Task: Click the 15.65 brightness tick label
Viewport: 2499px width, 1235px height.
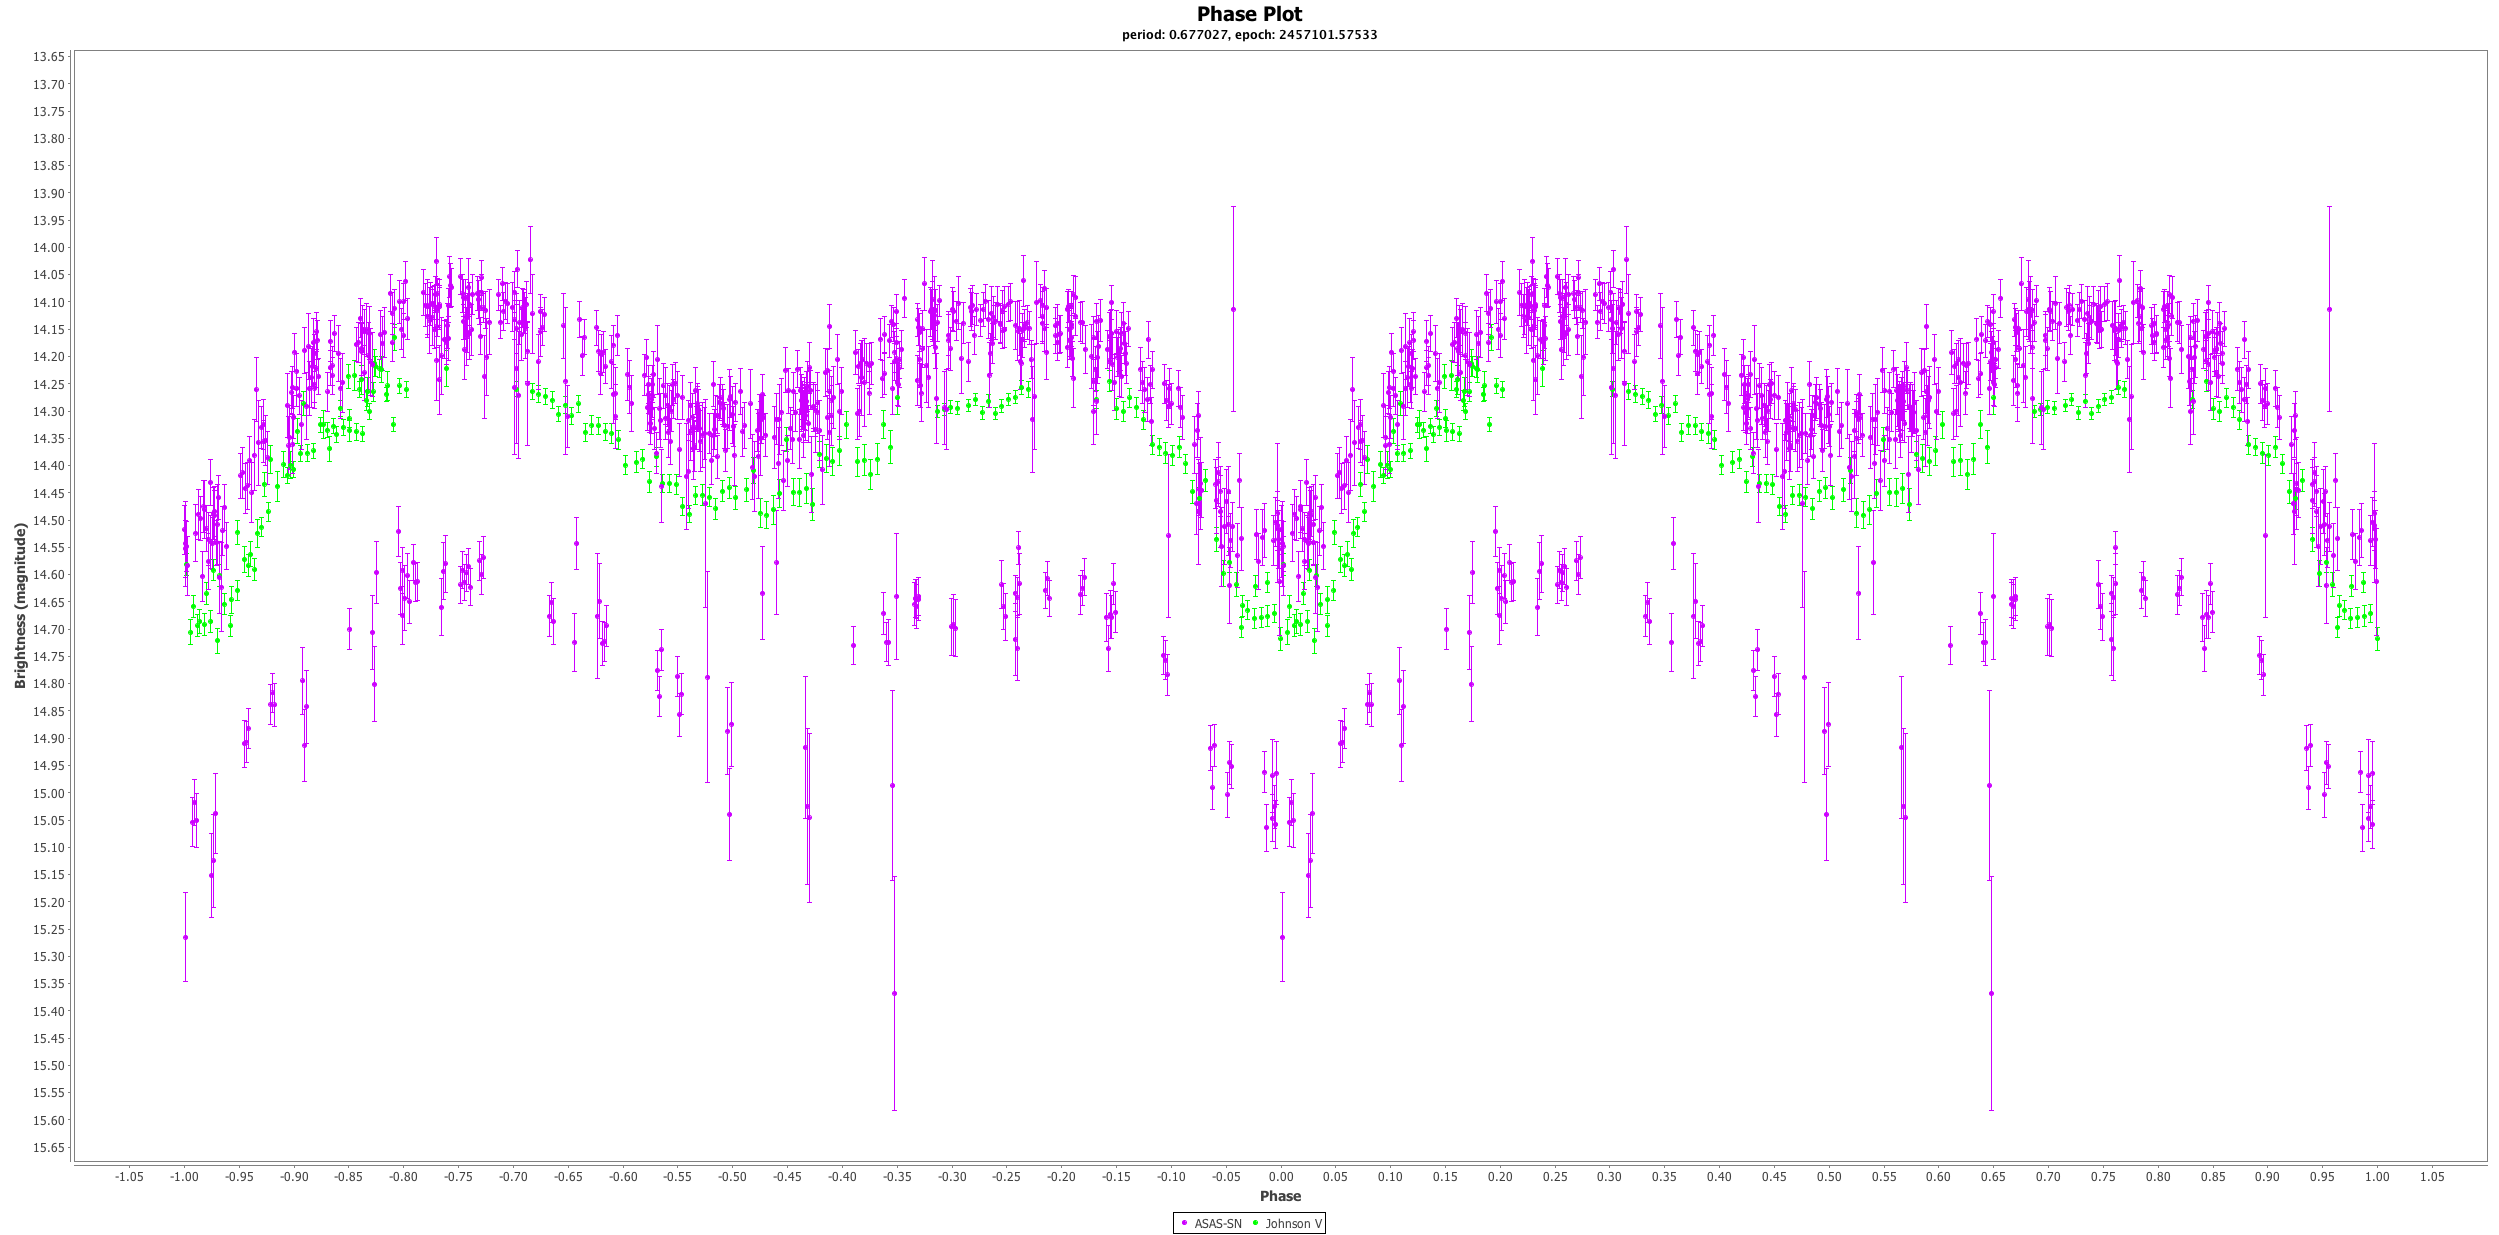Action: 49,1148
